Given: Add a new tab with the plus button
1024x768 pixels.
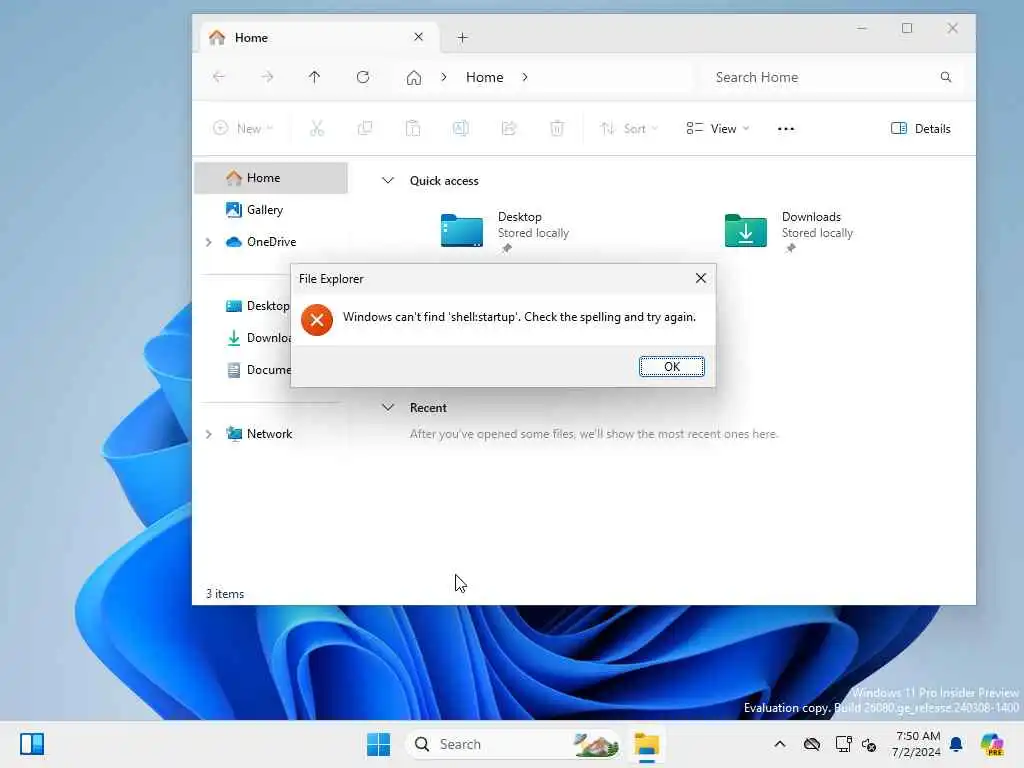Looking at the screenshot, I should (462, 38).
